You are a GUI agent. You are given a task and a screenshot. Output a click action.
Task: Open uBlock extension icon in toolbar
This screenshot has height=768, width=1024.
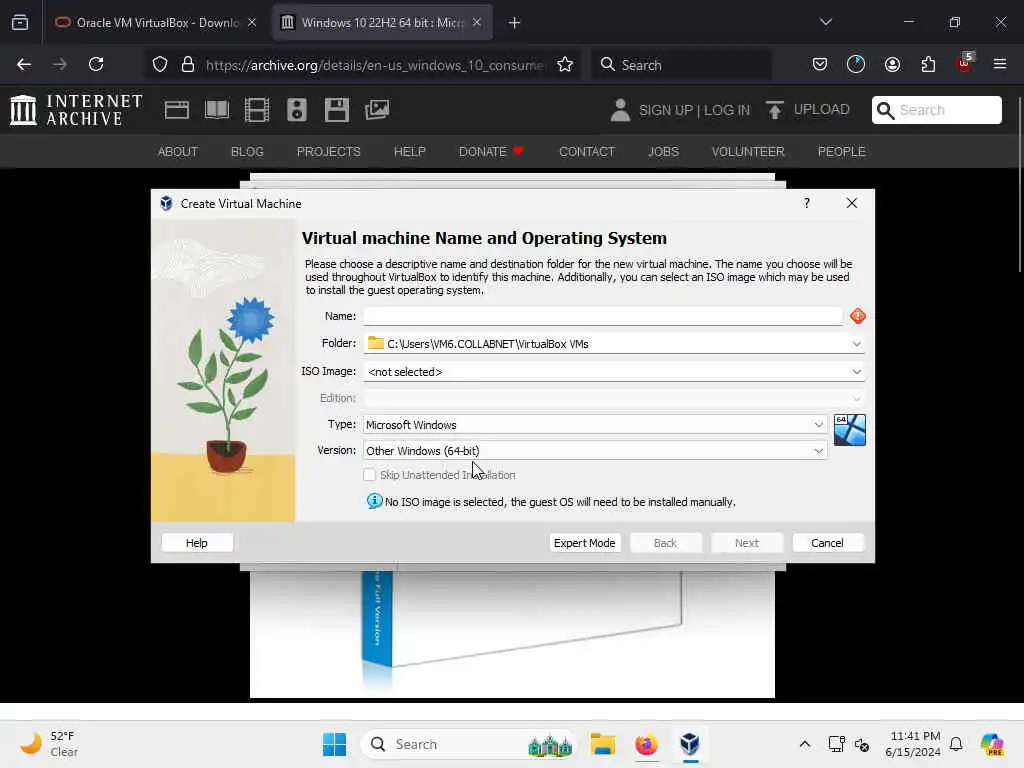coord(965,63)
